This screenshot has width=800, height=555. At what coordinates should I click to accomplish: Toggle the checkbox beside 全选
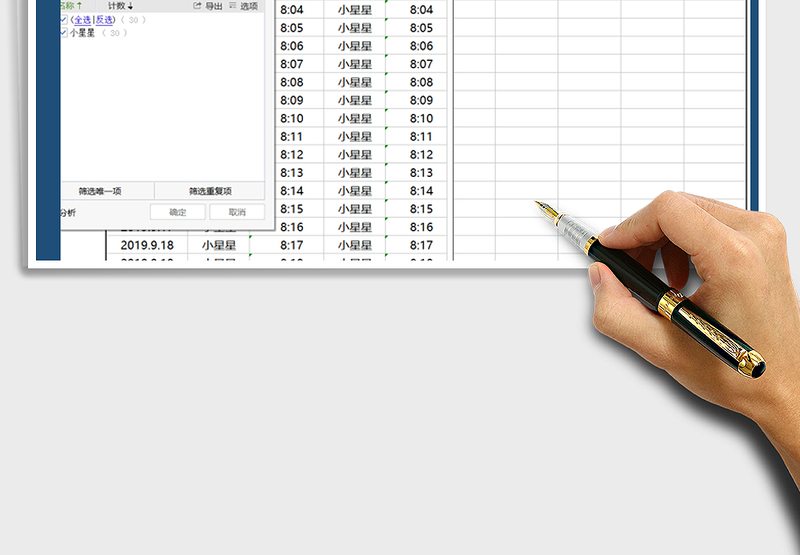[x=65, y=20]
